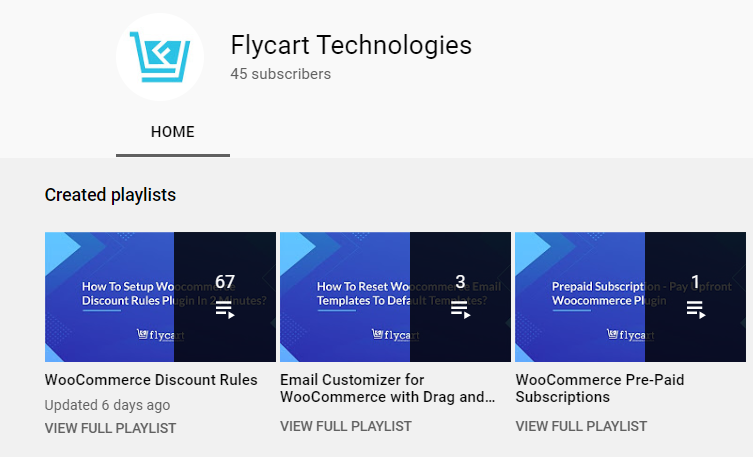
Task: Click the How To Reset Woocommerce Email thumbnail
Action: click(x=395, y=297)
